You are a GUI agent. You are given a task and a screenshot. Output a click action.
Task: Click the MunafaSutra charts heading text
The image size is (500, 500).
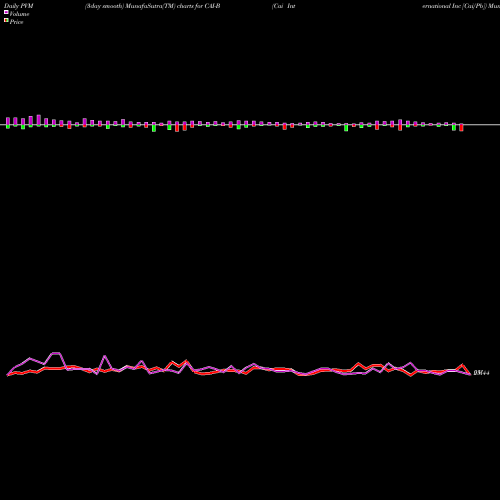tap(152, 6)
